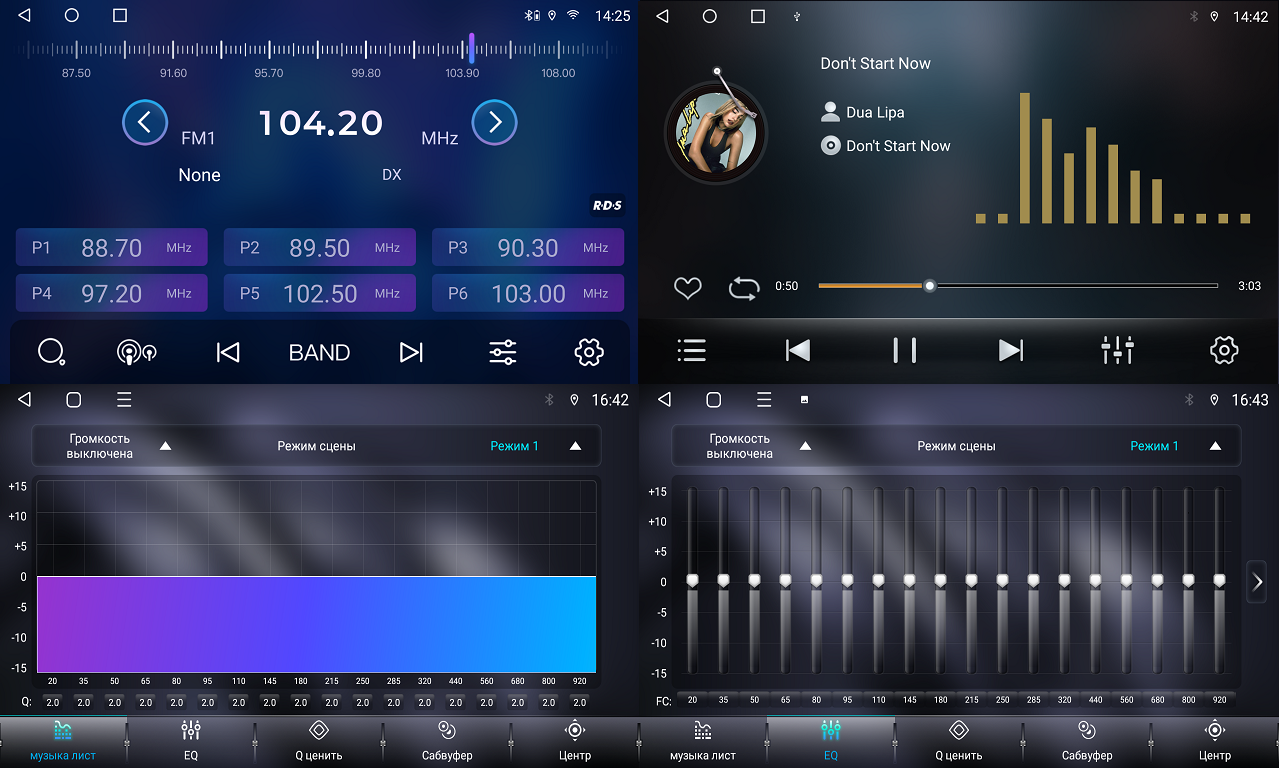Open the playlist icon in the music player
The height and width of the screenshot is (768, 1279).
[691, 350]
